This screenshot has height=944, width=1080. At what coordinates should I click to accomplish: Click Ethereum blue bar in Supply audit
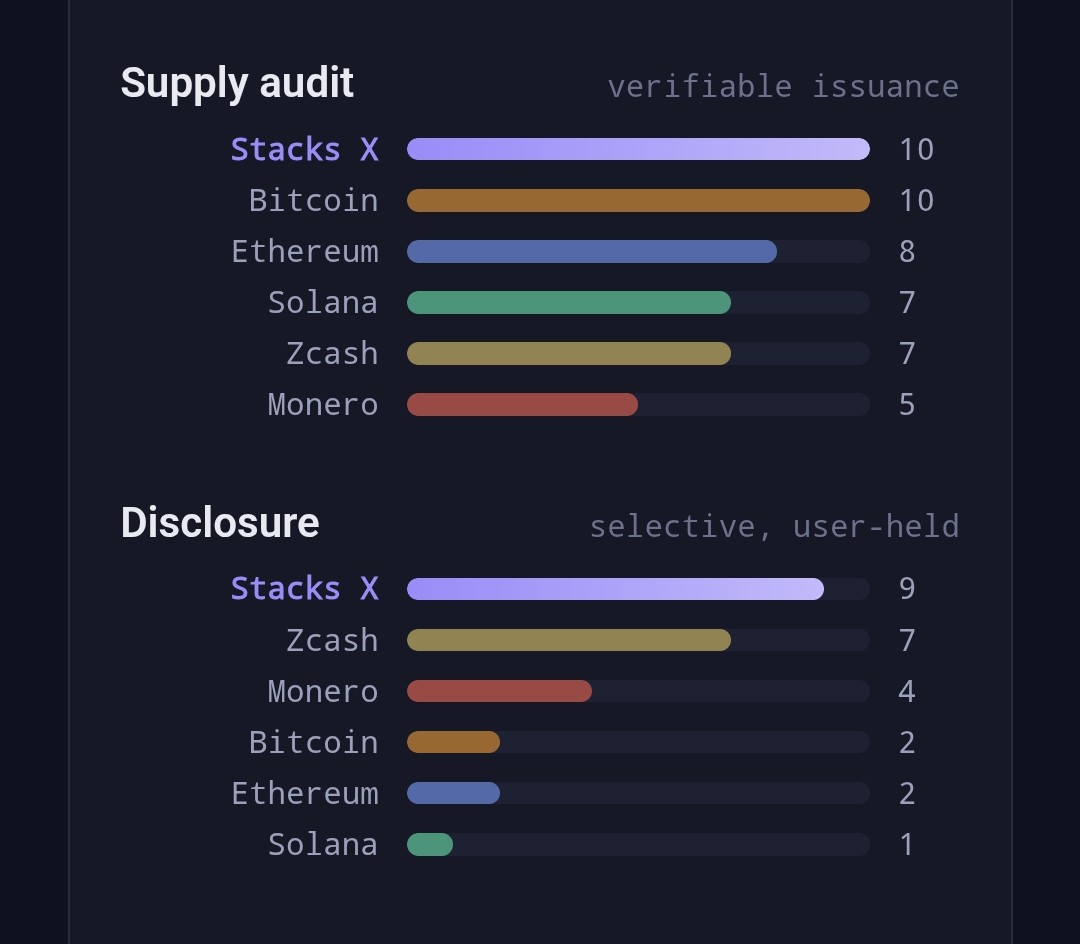tap(592, 251)
